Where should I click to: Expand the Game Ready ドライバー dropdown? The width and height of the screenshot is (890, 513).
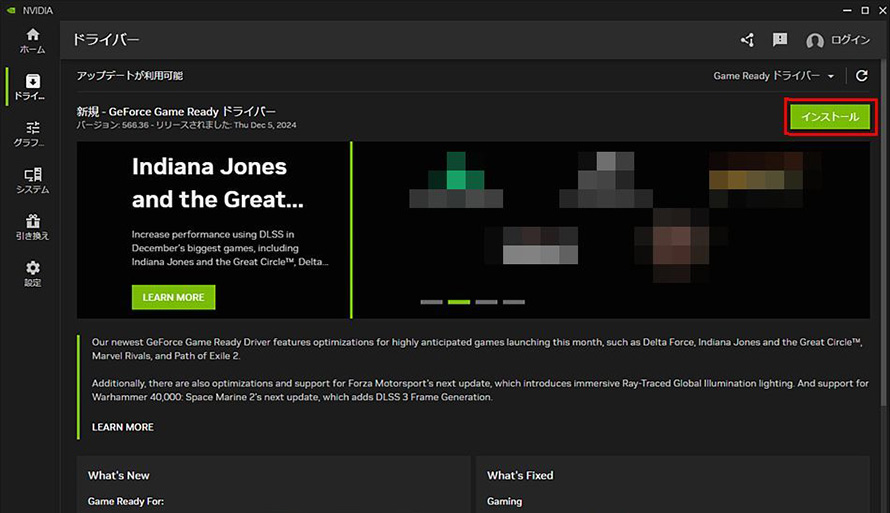[x=773, y=76]
